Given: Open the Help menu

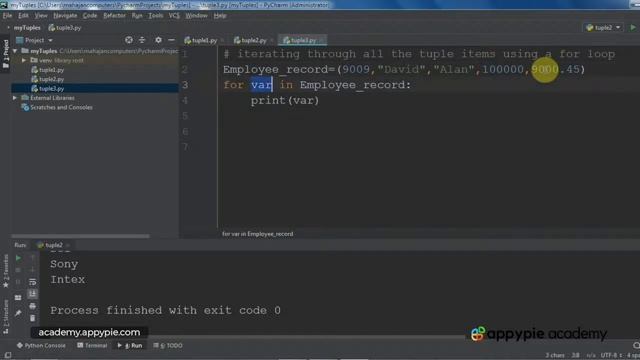Looking at the screenshot, I should (220, 16).
